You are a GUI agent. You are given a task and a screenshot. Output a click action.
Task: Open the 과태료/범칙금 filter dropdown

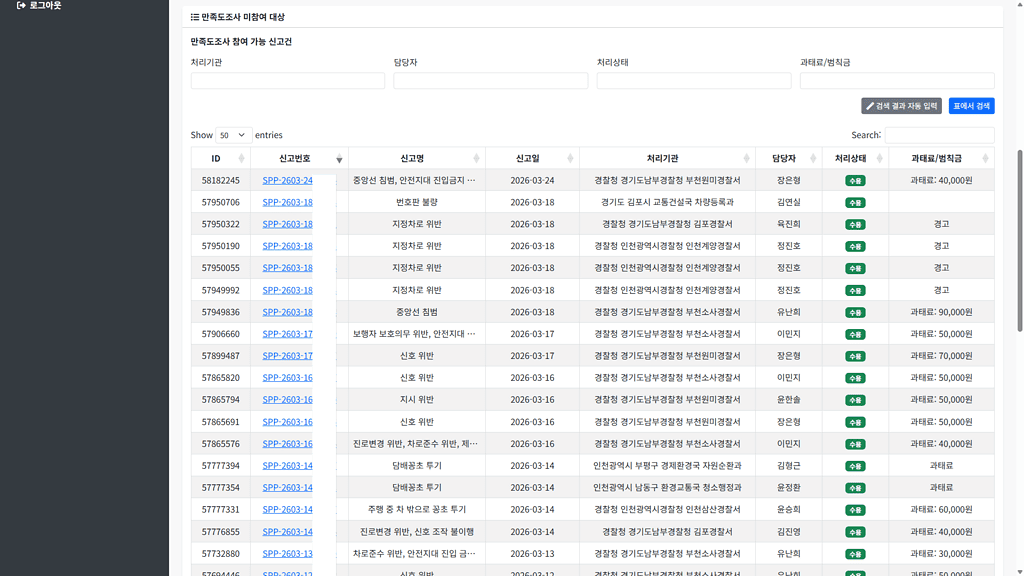pos(895,80)
